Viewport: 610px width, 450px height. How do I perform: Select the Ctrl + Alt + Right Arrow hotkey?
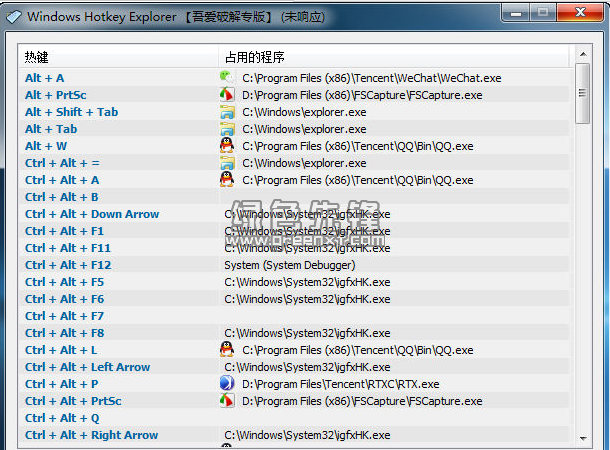[91, 435]
